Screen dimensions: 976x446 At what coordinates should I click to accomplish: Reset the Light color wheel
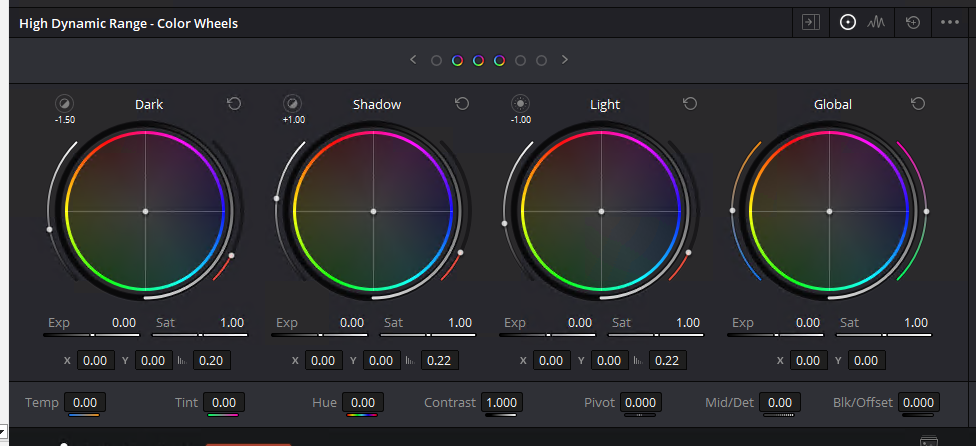point(690,104)
